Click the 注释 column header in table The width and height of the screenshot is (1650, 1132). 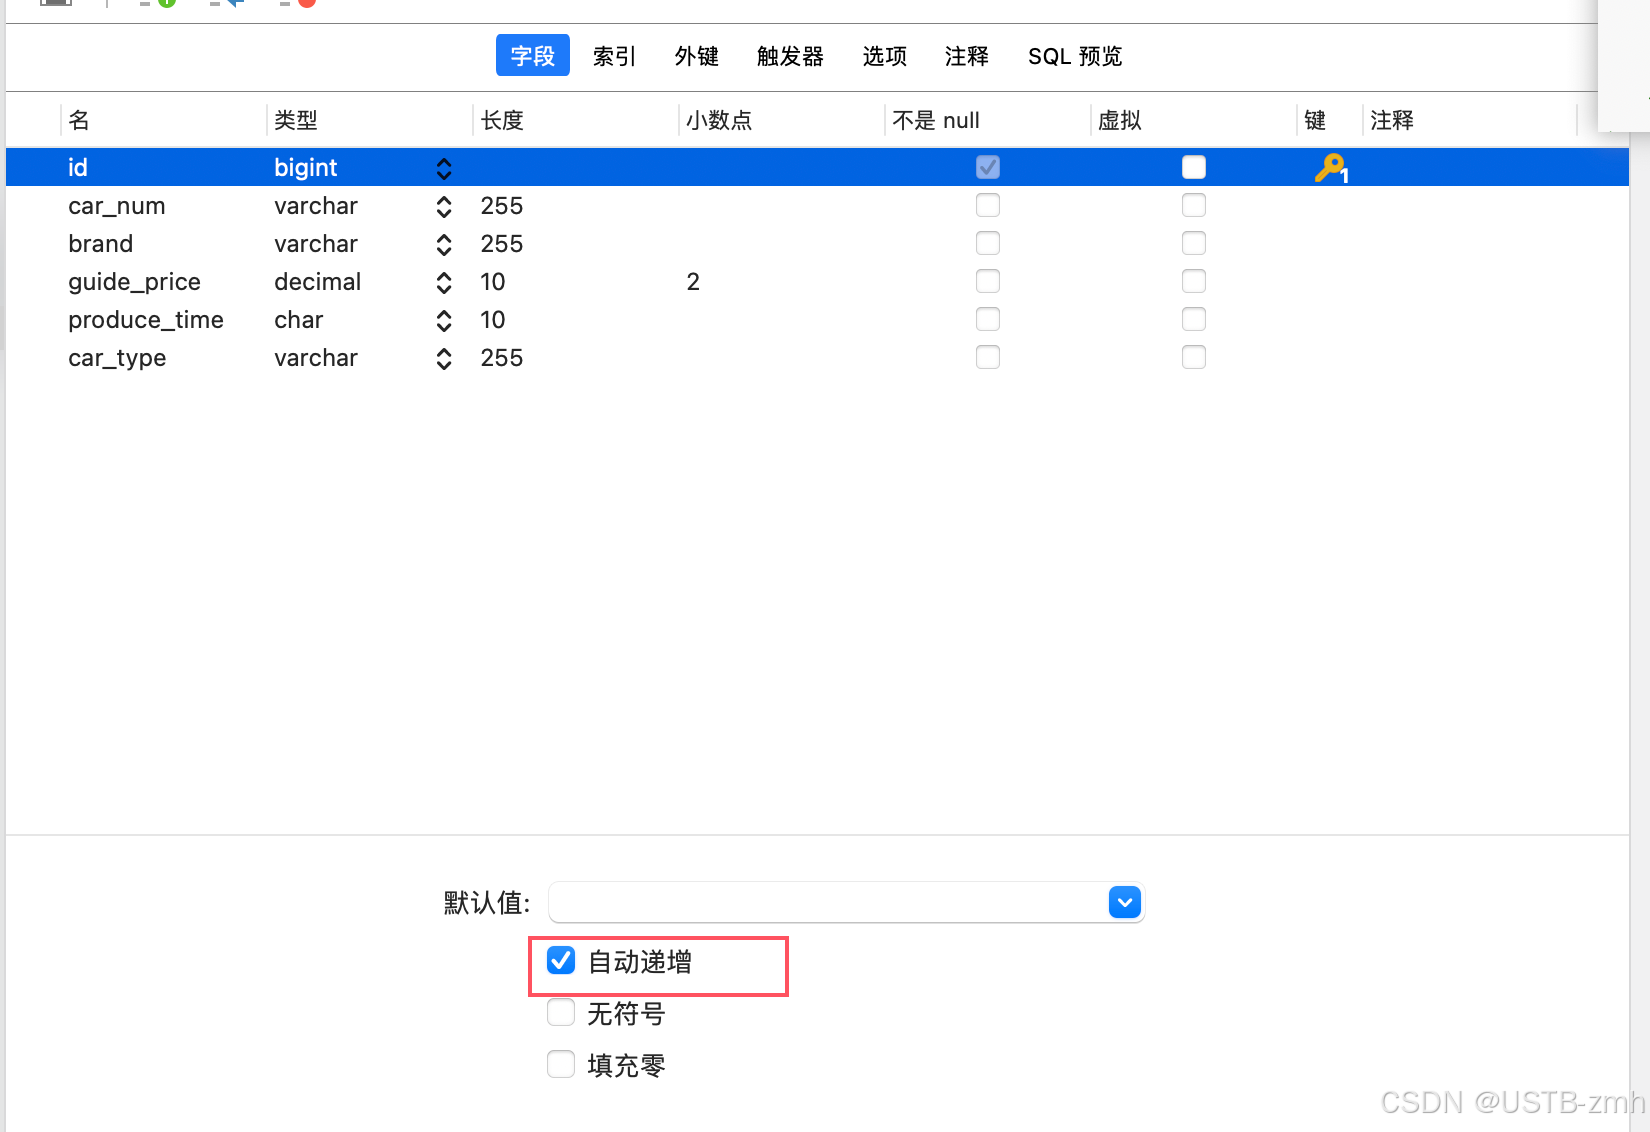pos(1392,120)
